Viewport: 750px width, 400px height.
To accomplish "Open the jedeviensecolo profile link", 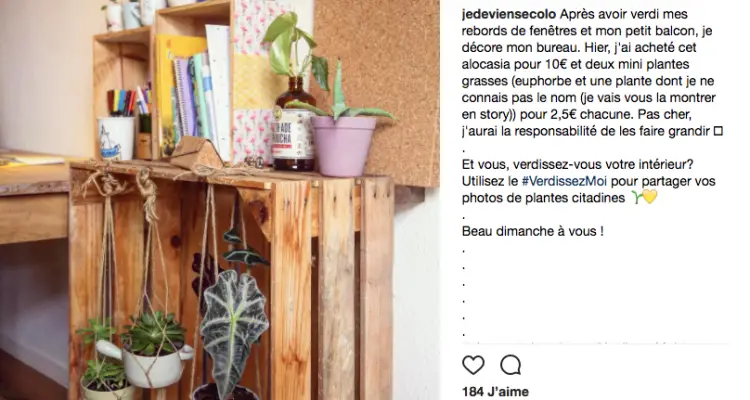I will 509,14.
